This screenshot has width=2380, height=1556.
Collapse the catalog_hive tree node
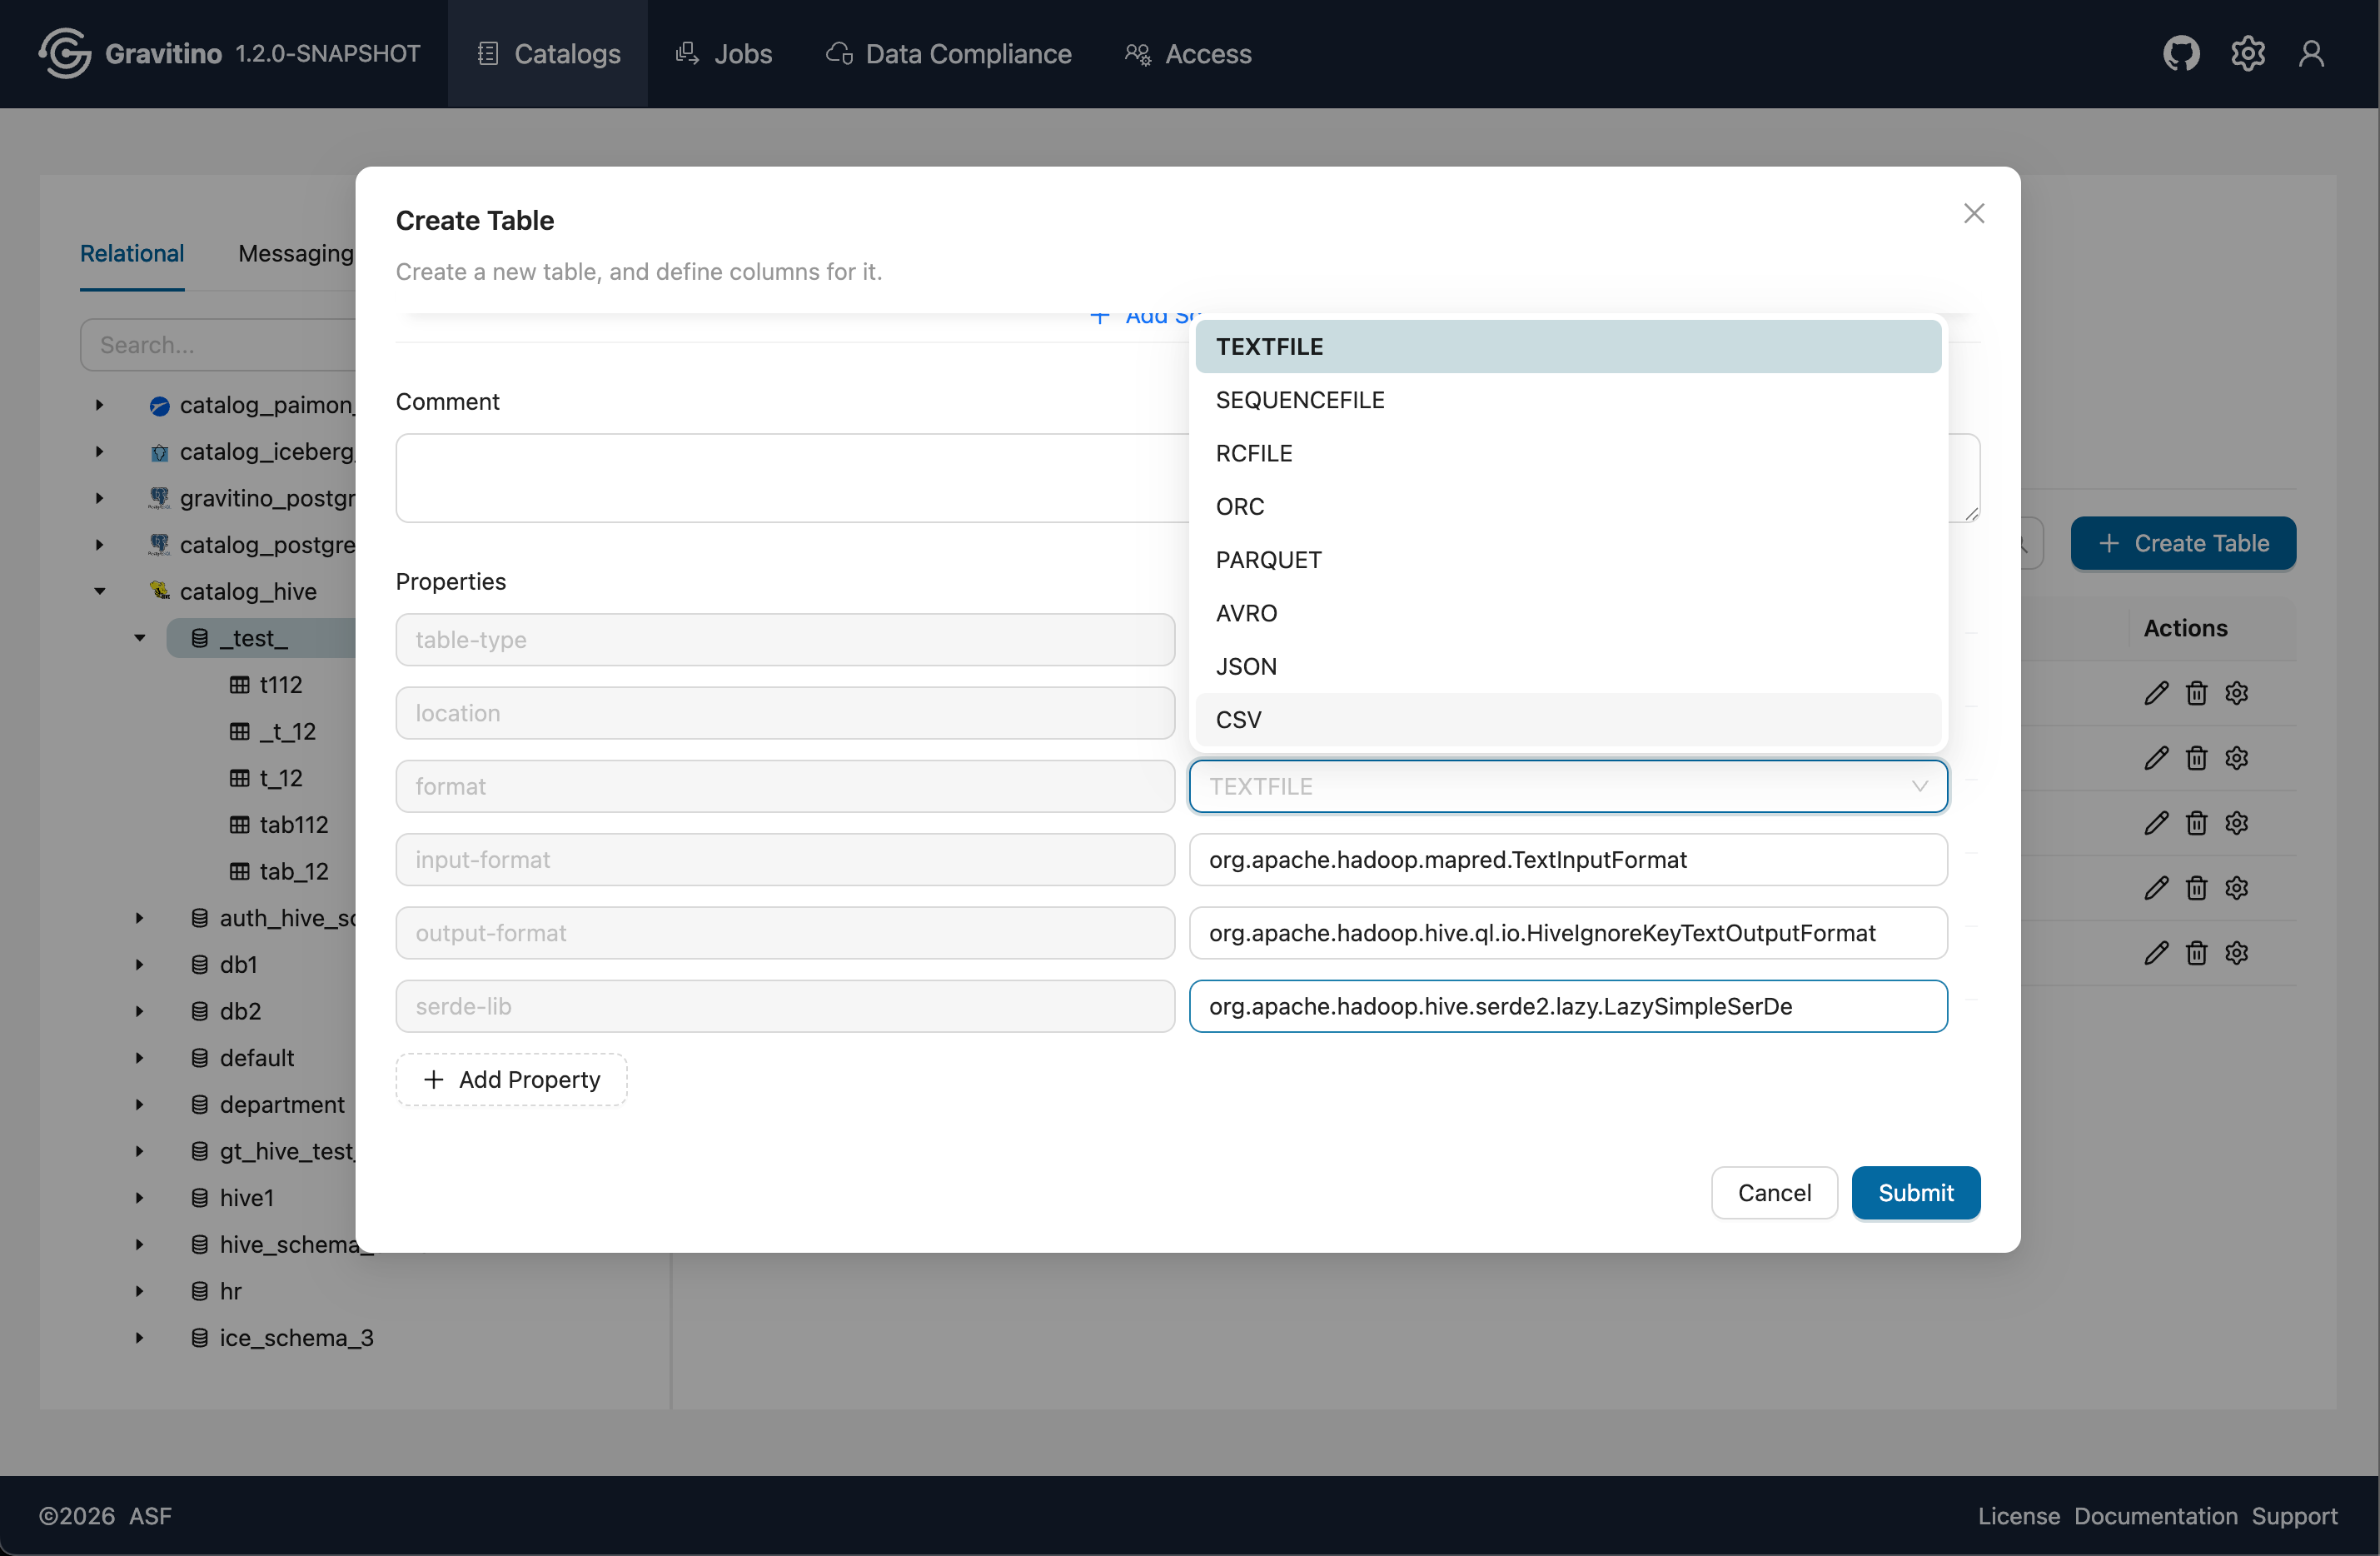[x=100, y=591]
